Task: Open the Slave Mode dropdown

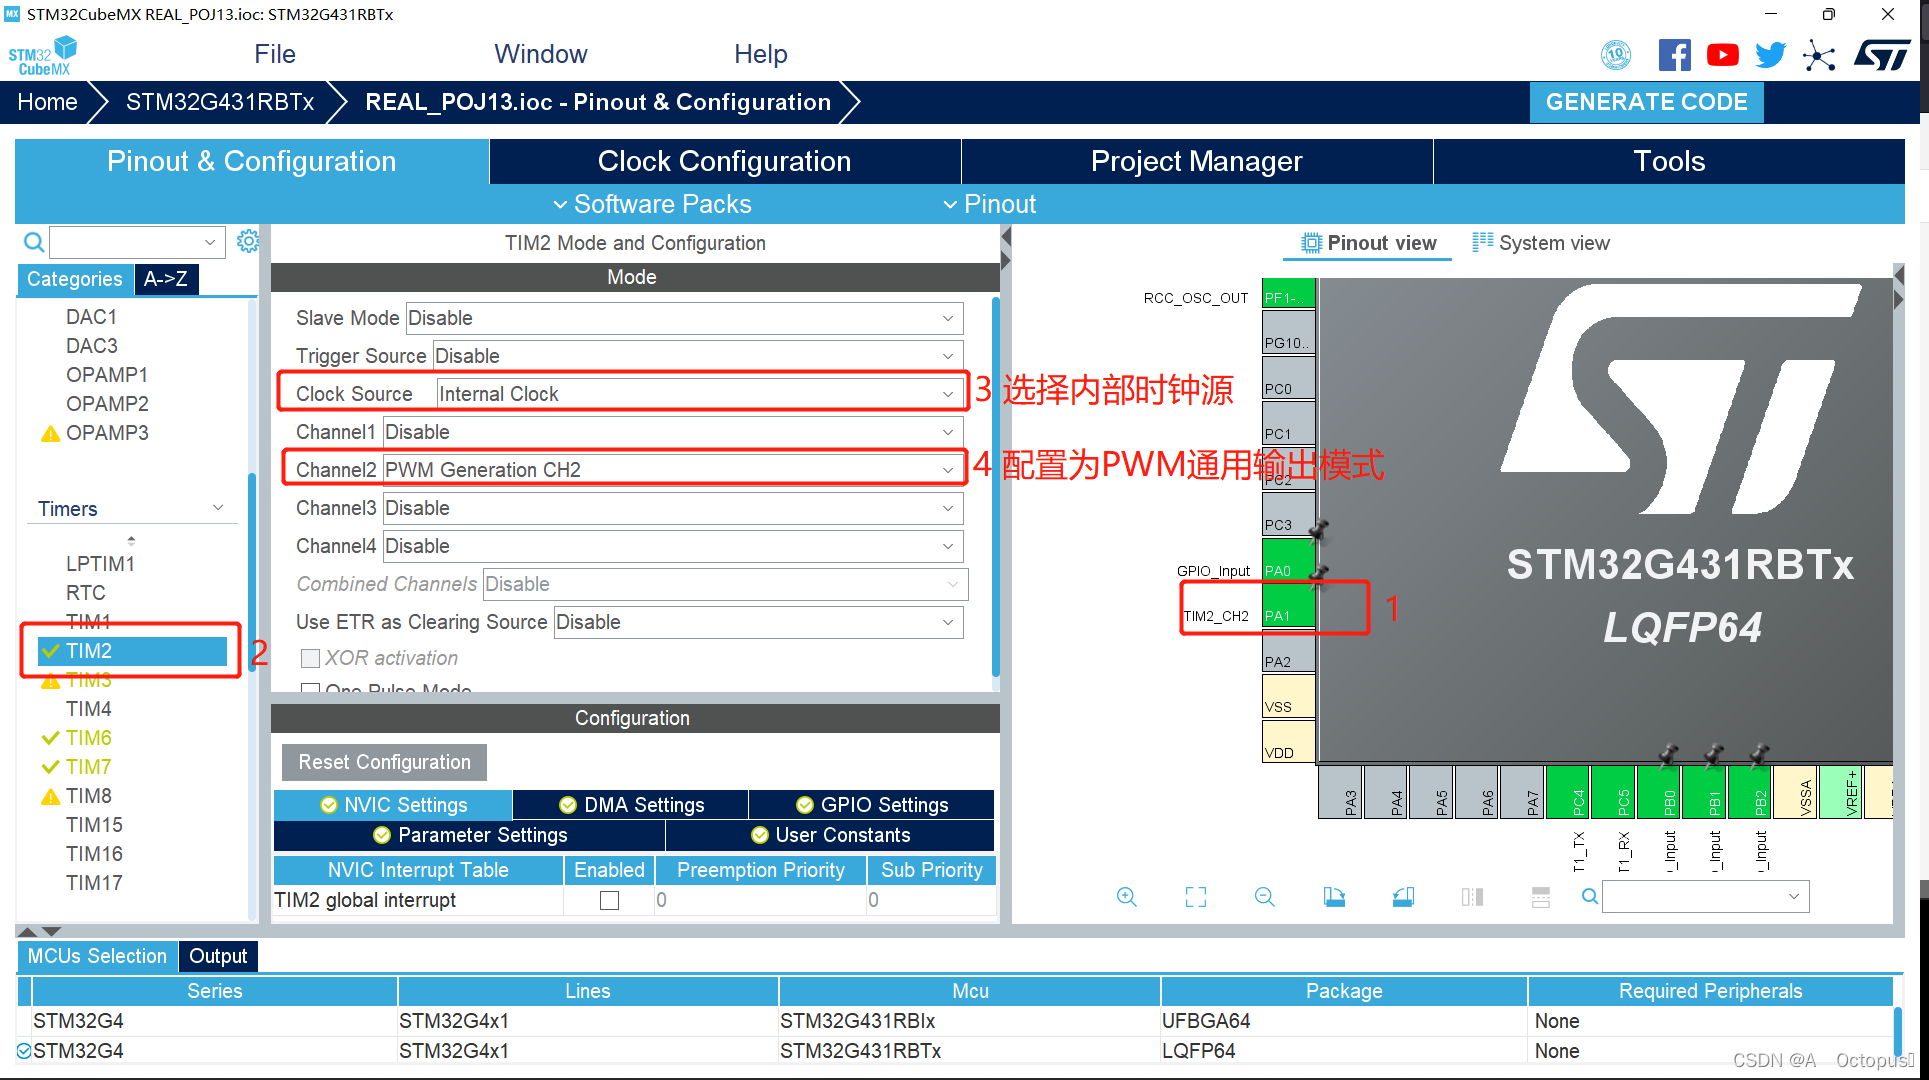Action: tap(684, 318)
